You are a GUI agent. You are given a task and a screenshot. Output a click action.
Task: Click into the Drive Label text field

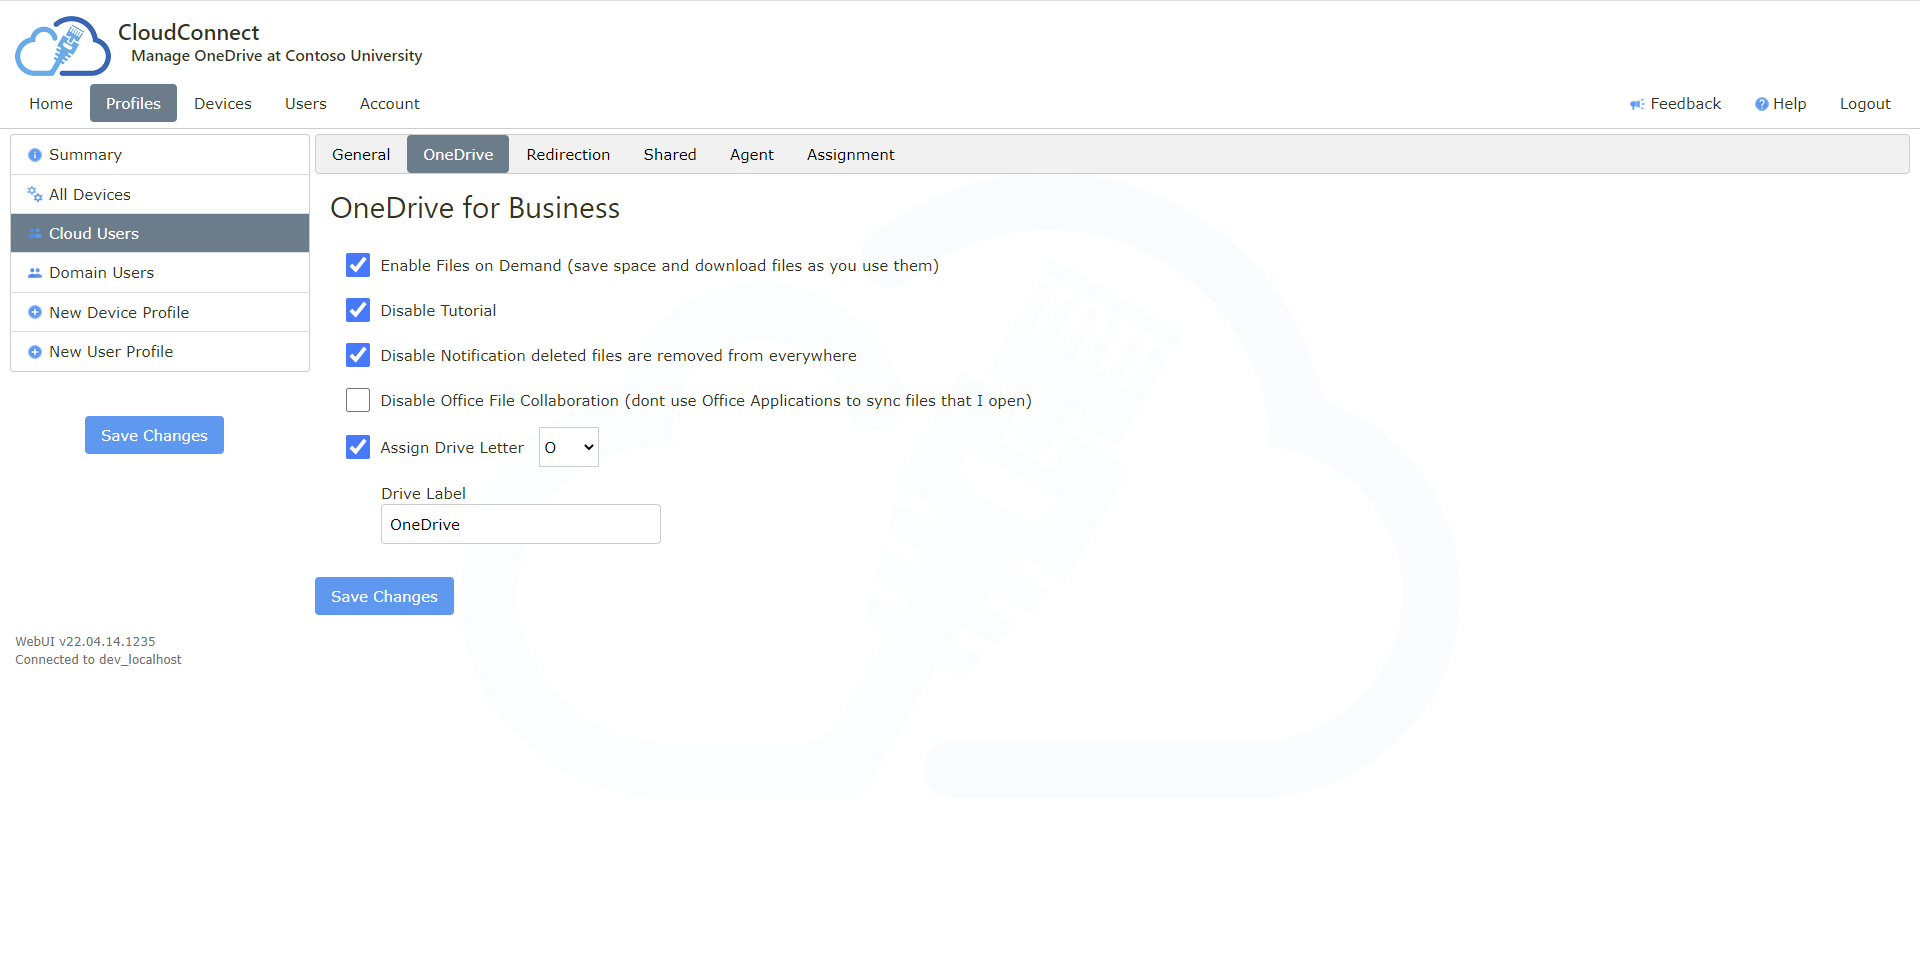[520, 524]
